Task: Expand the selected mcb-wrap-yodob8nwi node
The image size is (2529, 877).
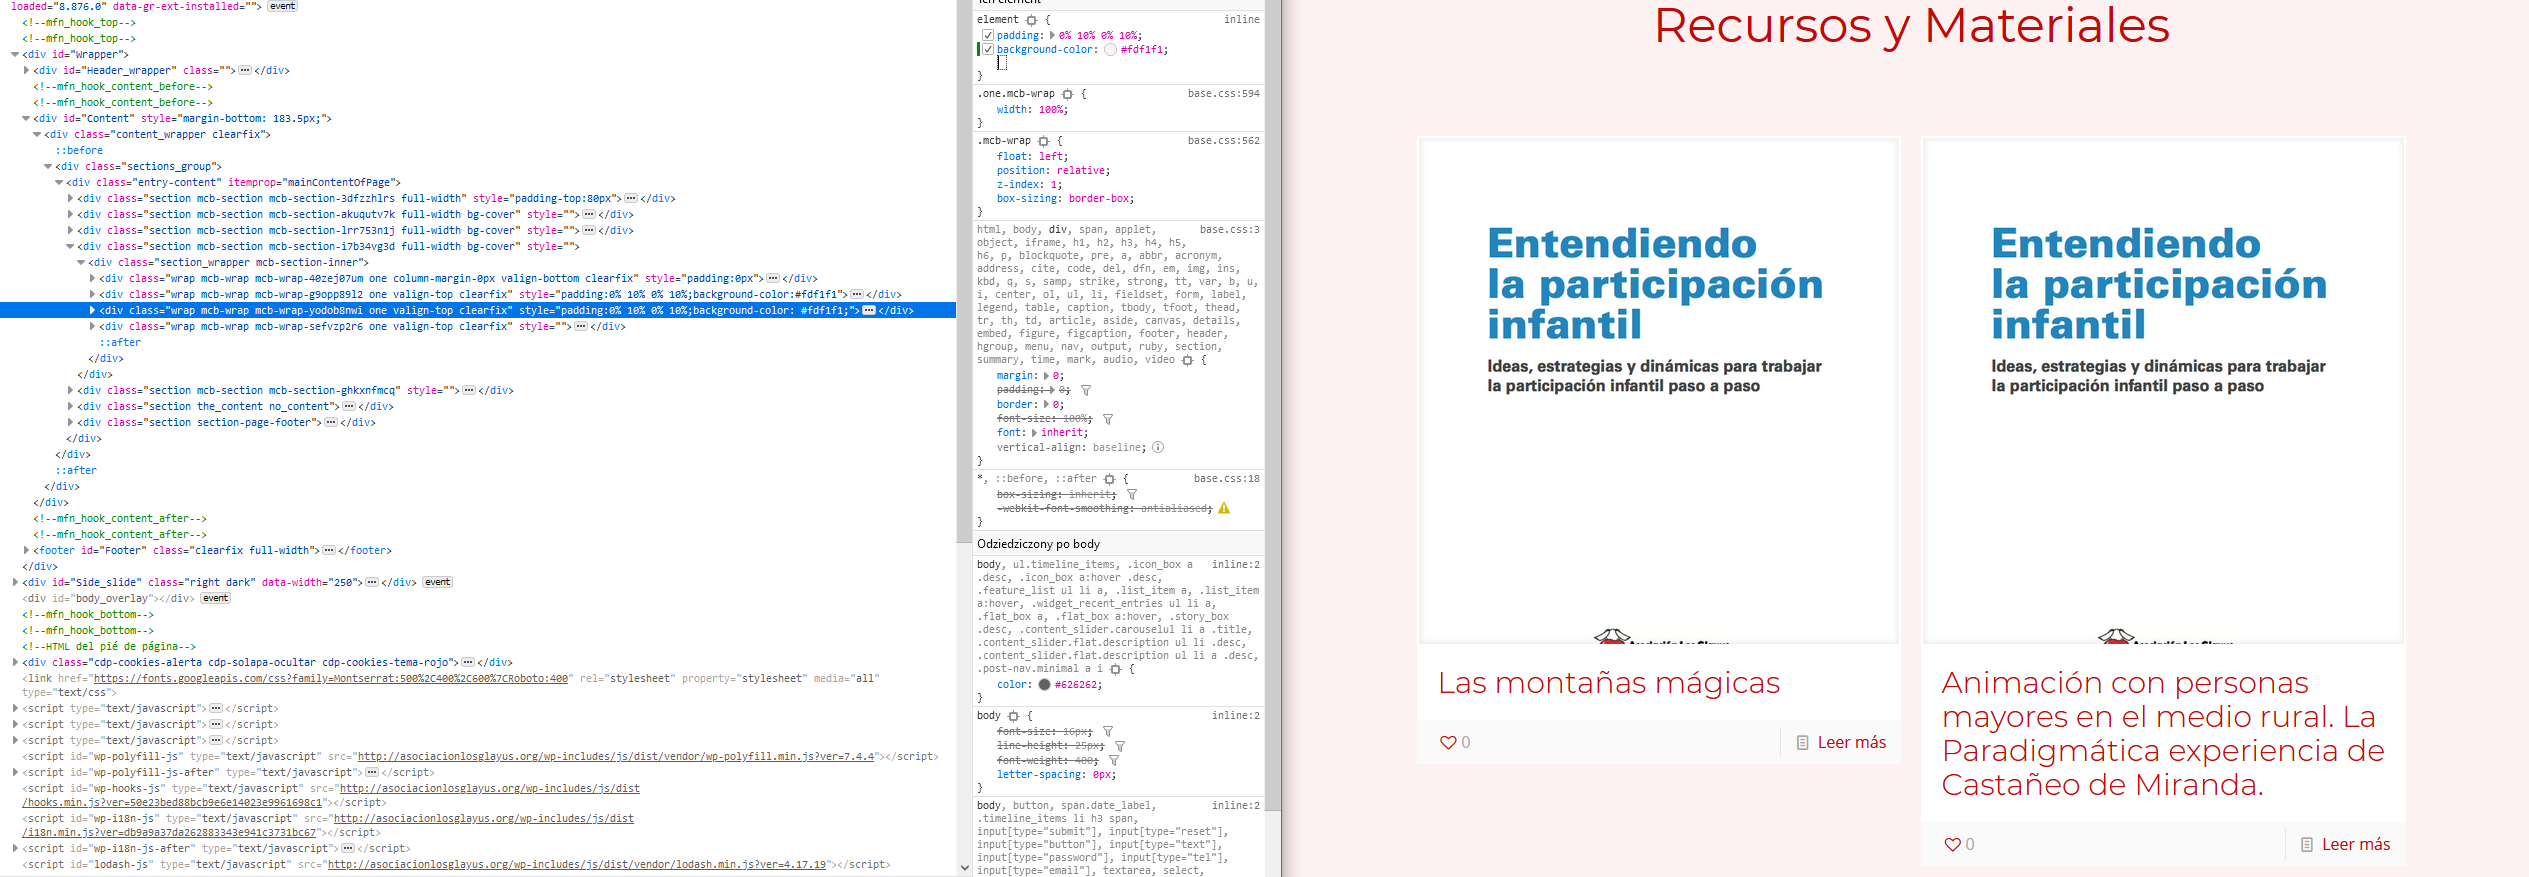Action: click(x=92, y=310)
